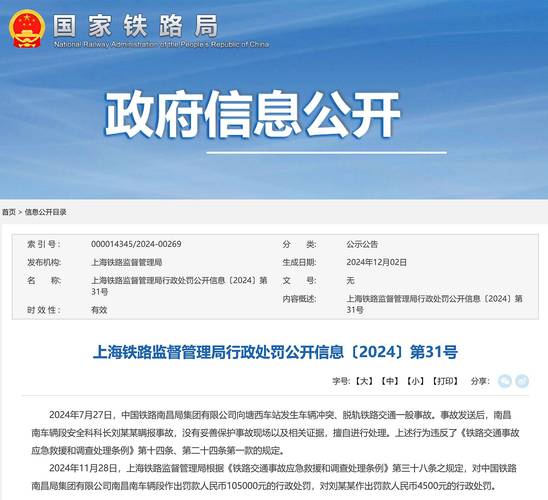
Task: Set font size to 中
Action: click(390, 381)
